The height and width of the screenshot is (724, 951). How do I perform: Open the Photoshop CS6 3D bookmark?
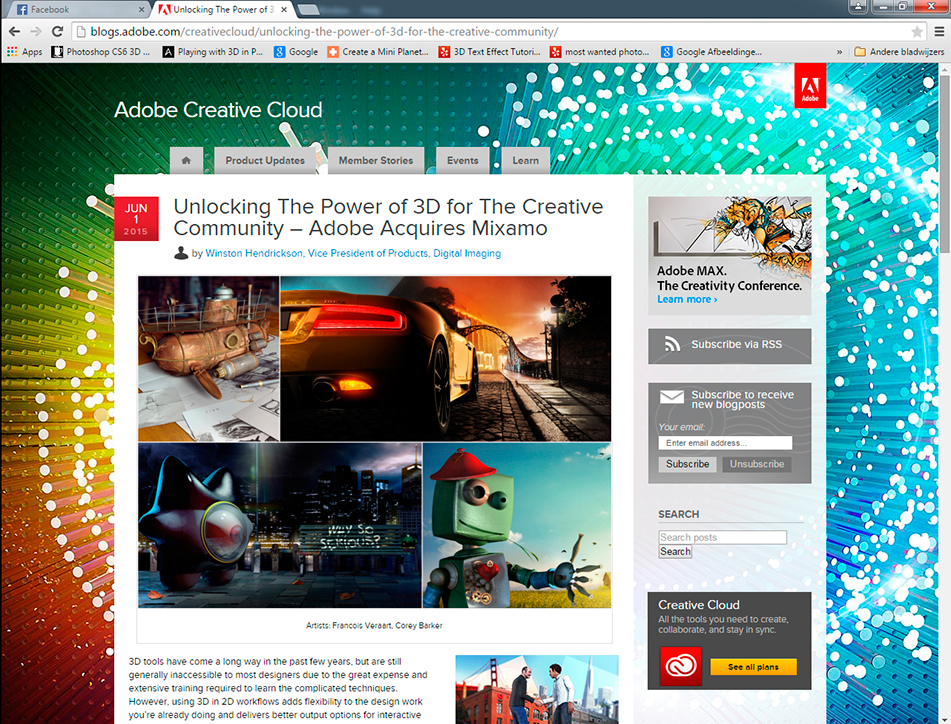(x=101, y=52)
